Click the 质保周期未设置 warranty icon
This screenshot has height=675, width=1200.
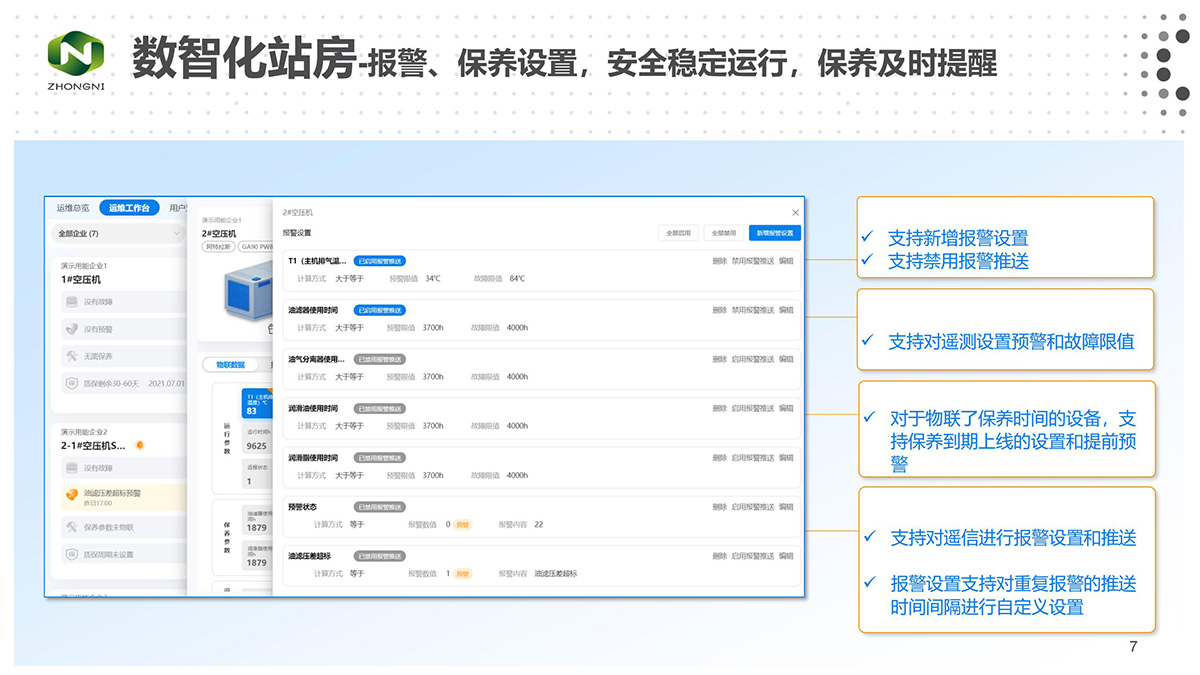coord(71,554)
